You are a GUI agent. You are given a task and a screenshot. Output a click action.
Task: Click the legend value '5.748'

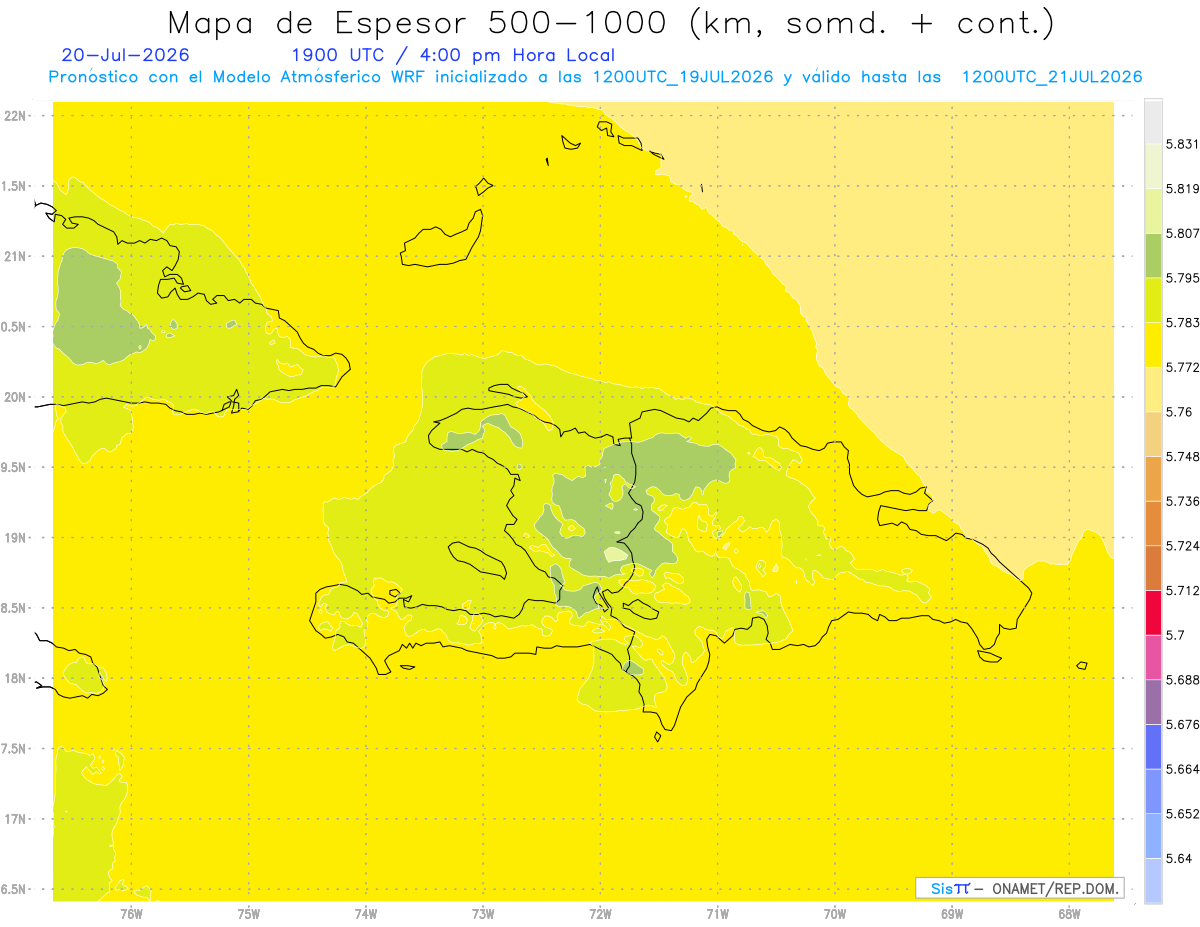pyautogui.click(x=1182, y=456)
